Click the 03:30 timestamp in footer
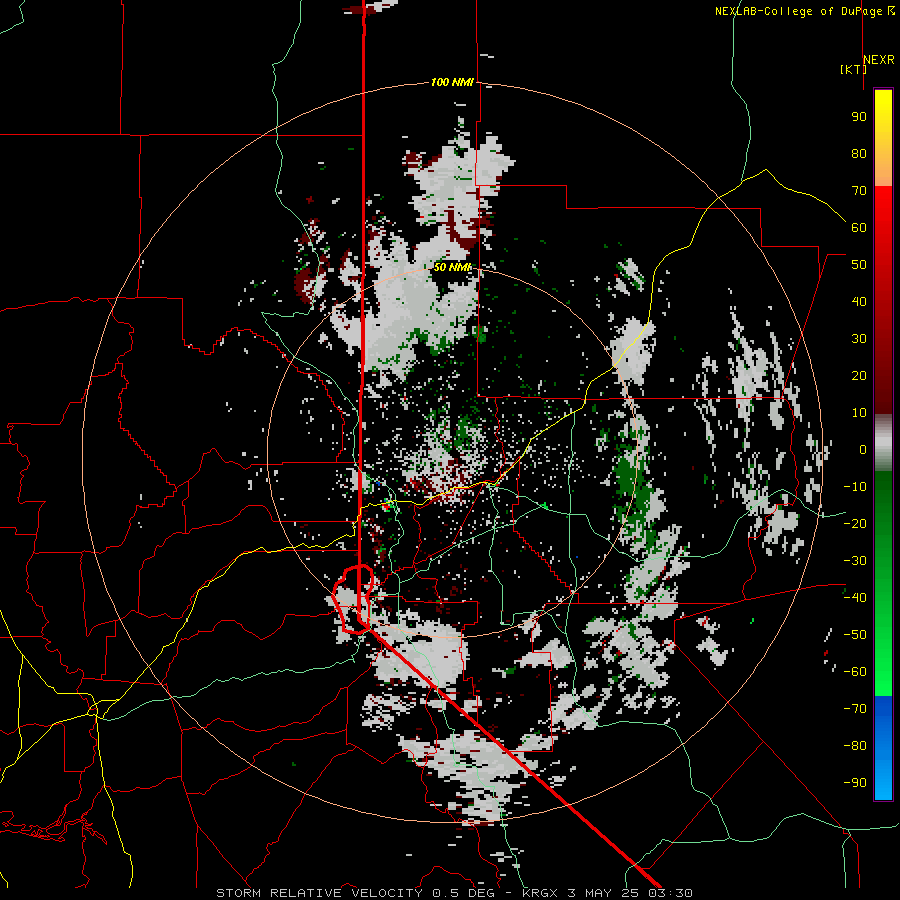900x900 pixels. tap(670, 893)
